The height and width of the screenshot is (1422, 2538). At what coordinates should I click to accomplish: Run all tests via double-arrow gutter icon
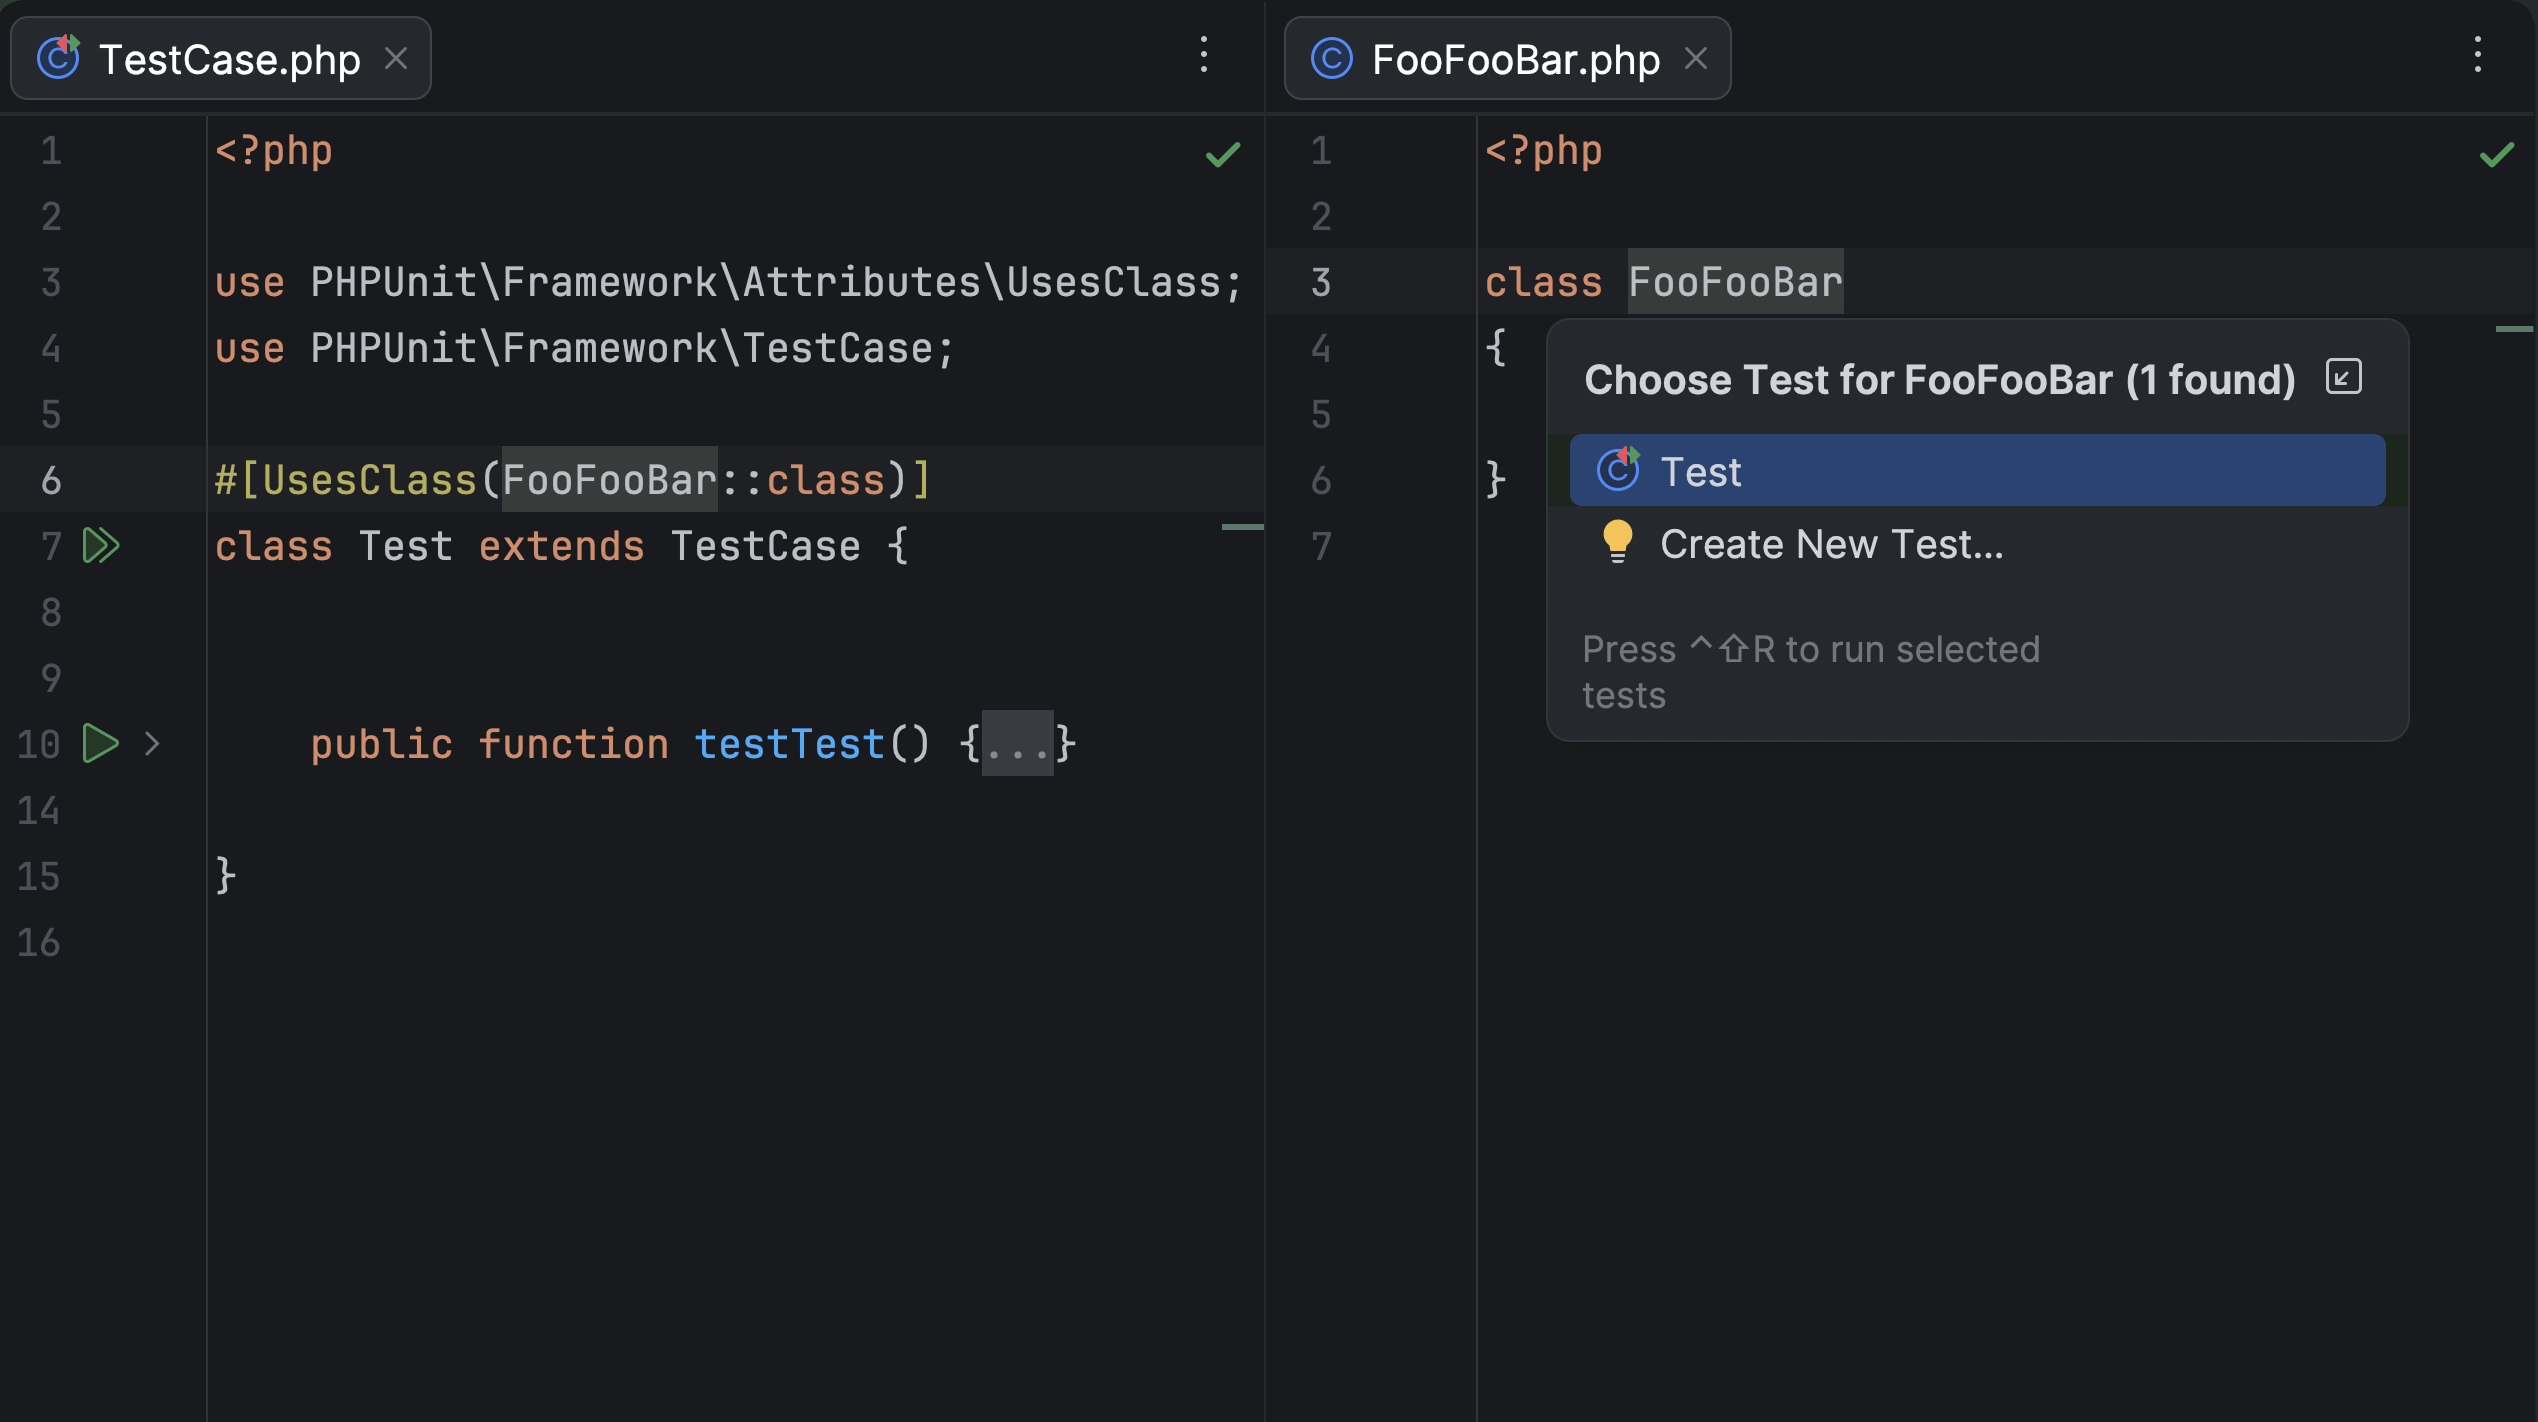point(101,545)
